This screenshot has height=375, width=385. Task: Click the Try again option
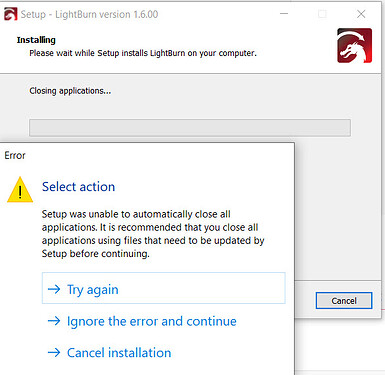coord(163,288)
